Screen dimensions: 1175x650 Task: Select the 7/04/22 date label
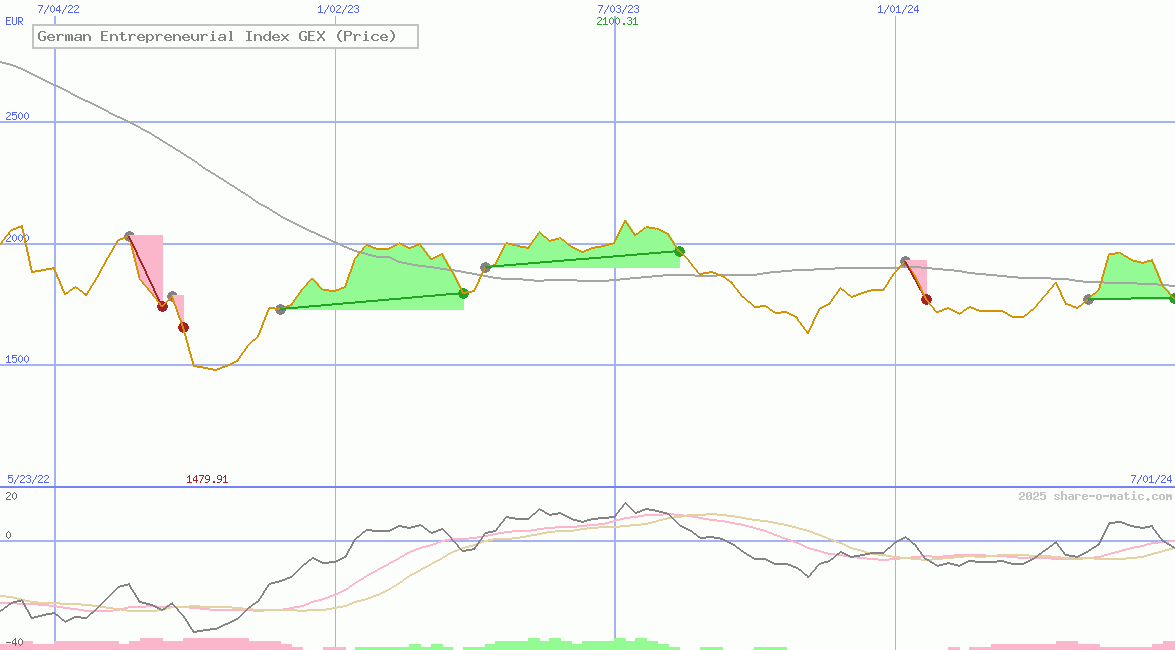pos(58,9)
